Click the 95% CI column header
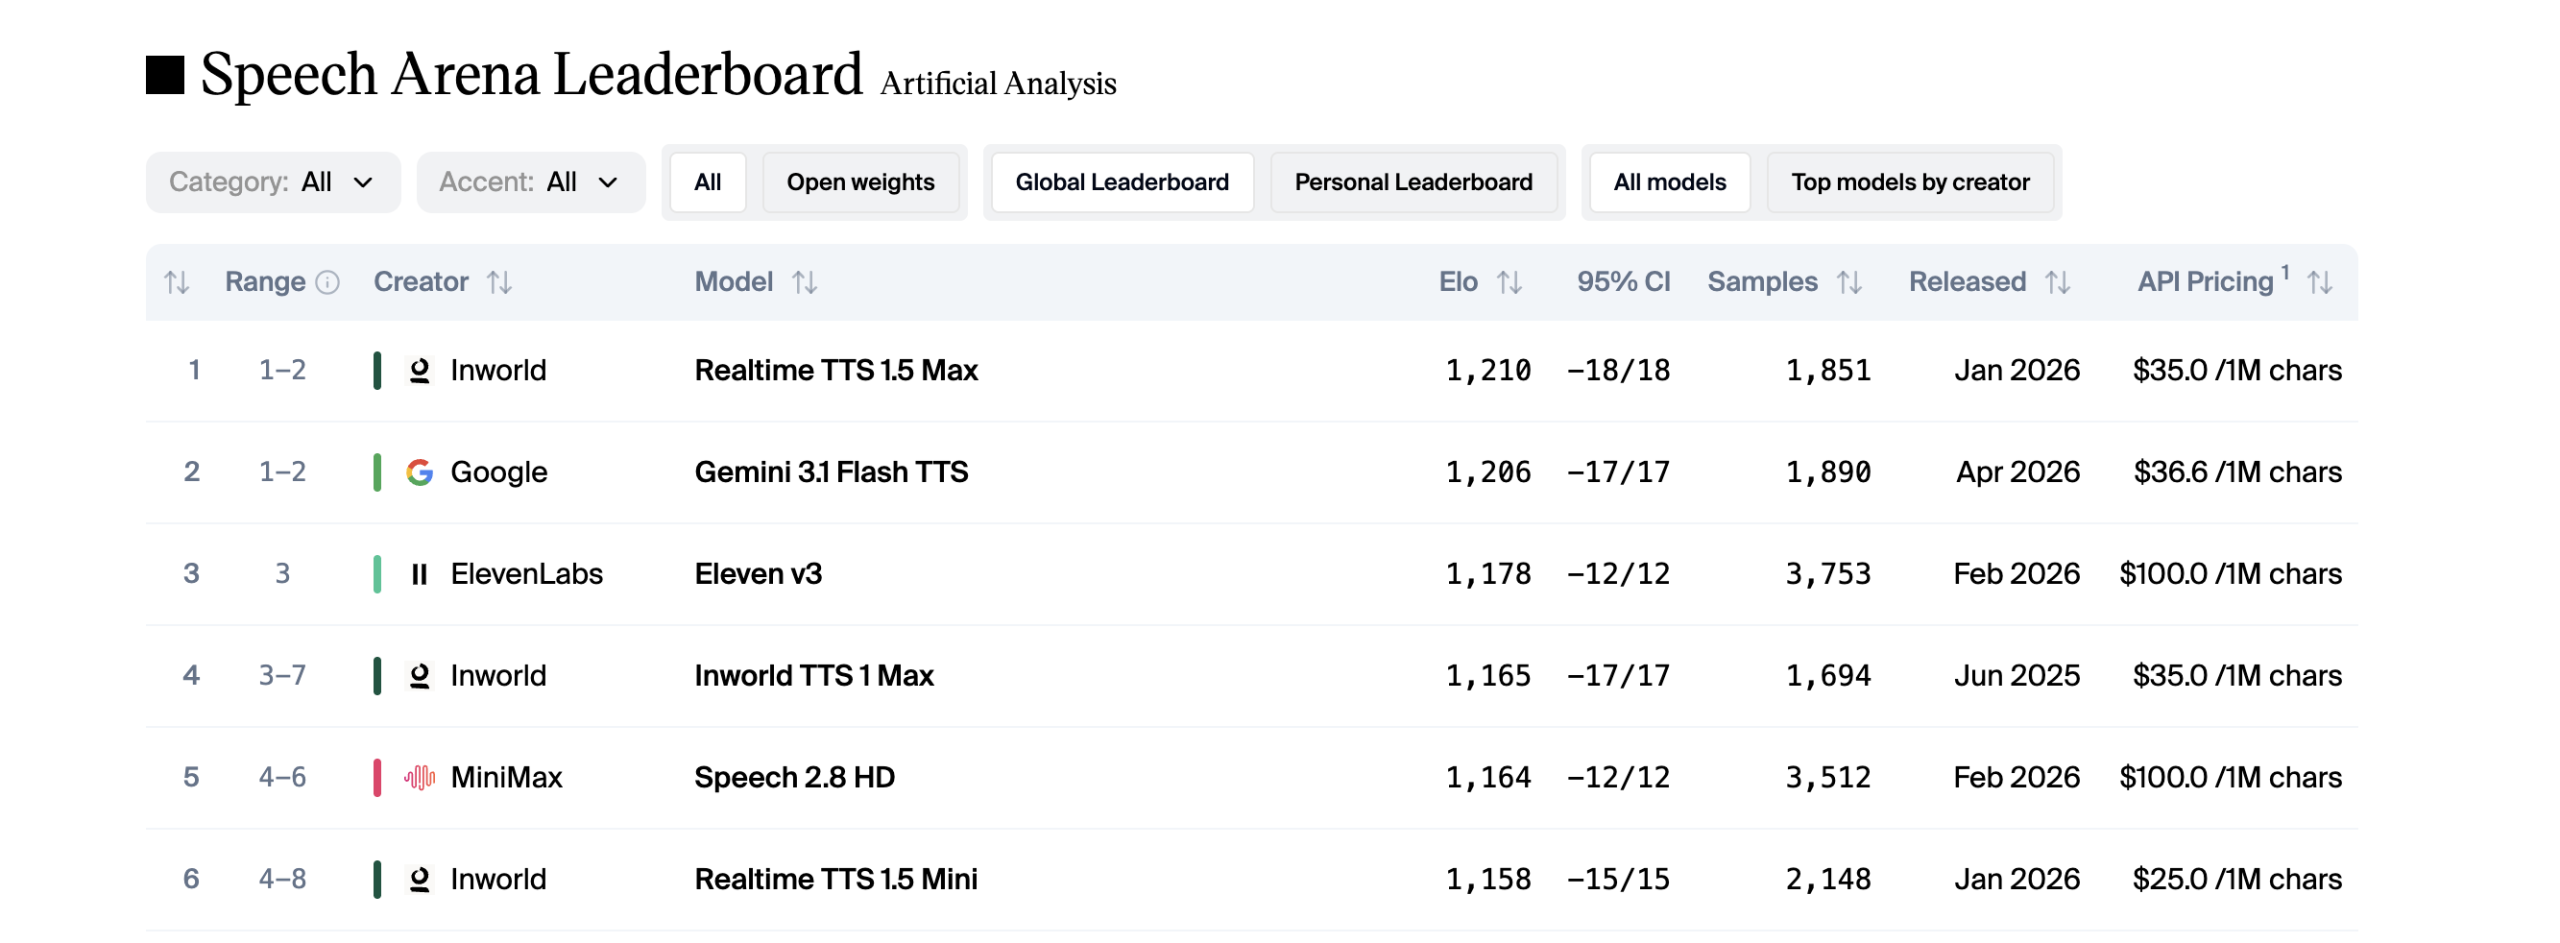This screenshot has height=943, width=2560. coord(1623,282)
